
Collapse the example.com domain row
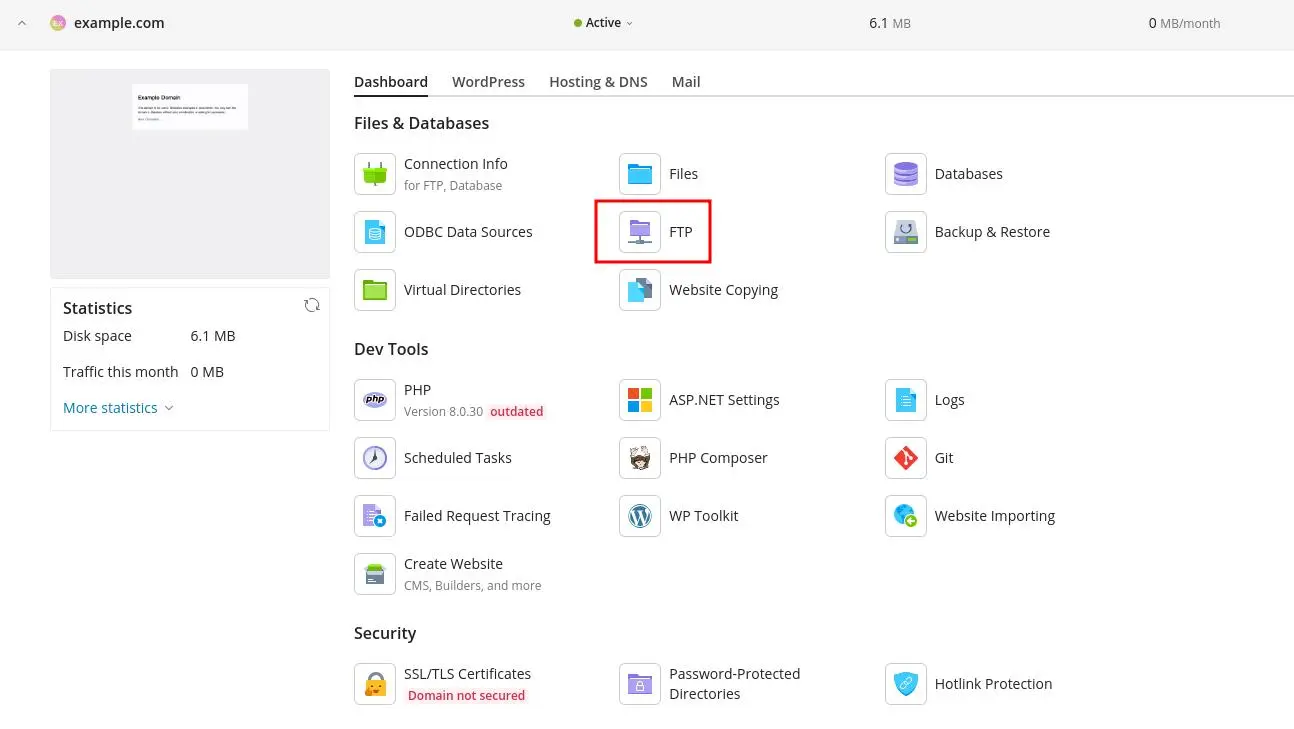[22, 23]
